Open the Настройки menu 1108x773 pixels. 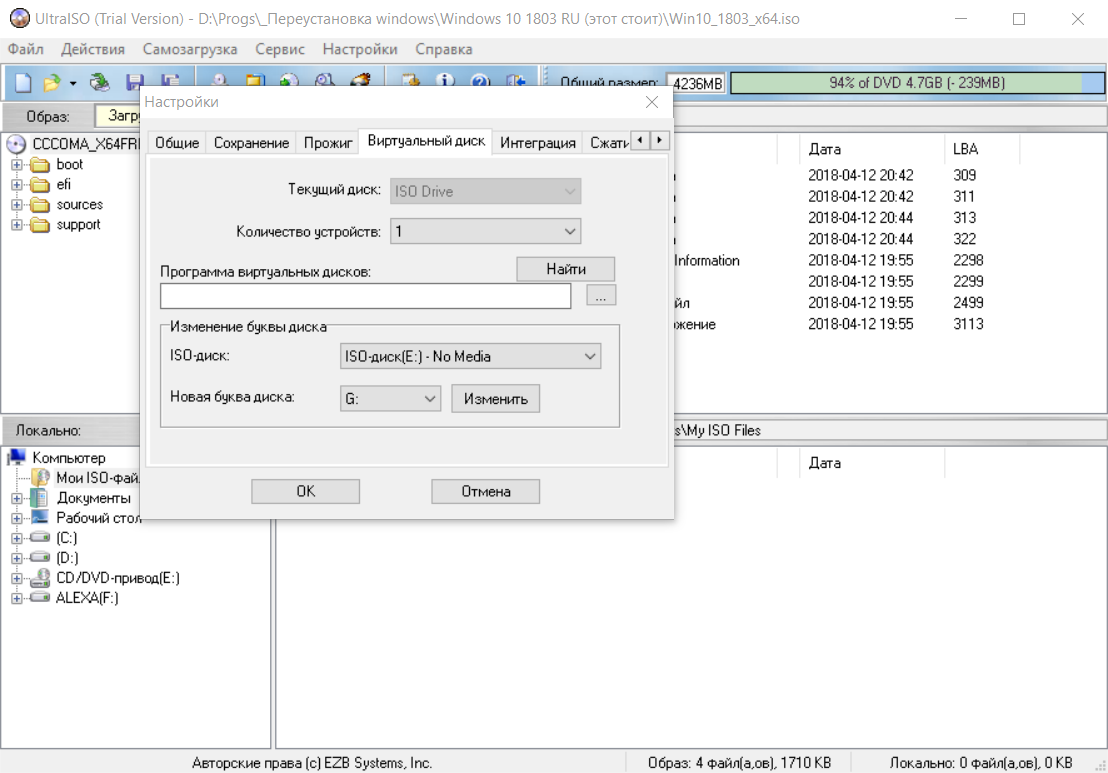point(360,49)
